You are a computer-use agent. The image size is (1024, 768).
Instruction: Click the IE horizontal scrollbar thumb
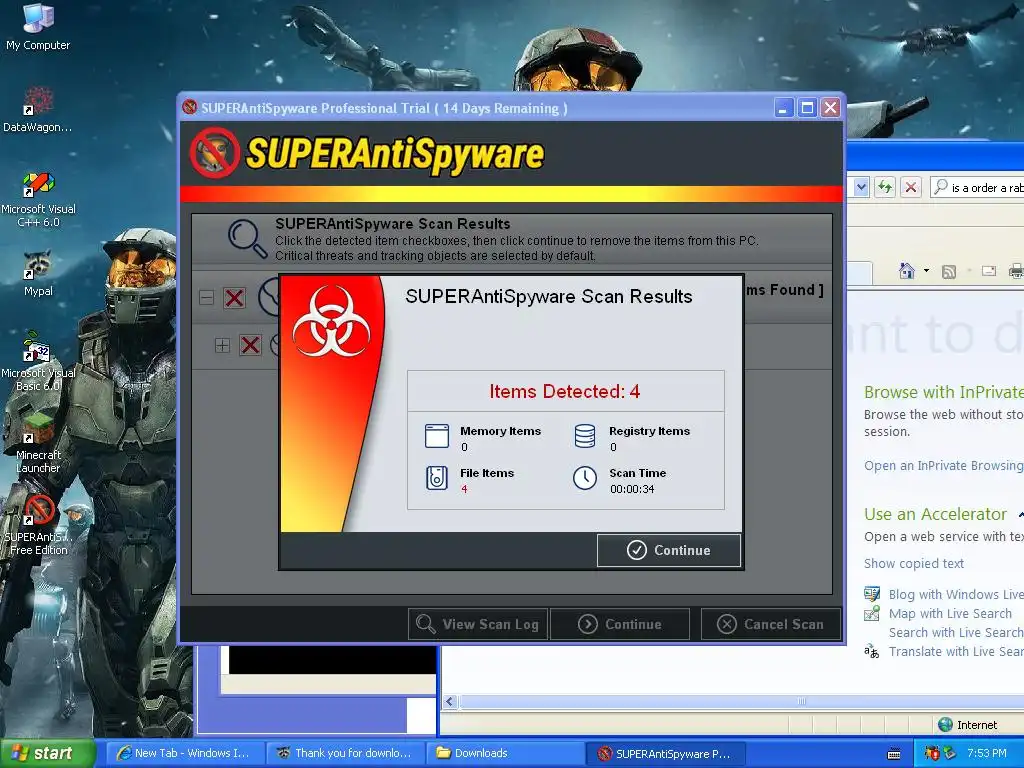(741, 701)
